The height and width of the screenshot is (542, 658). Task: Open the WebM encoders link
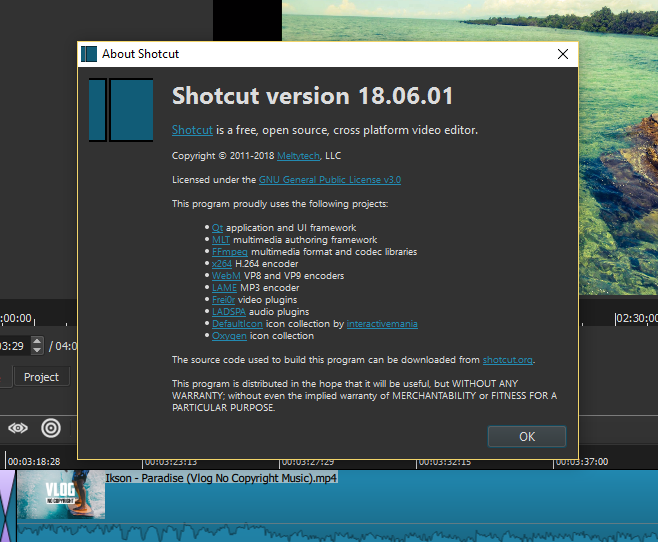tap(226, 276)
